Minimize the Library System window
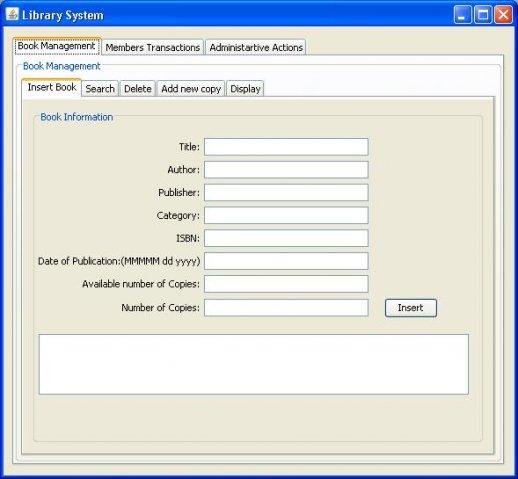518x479 pixels. click(463, 15)
